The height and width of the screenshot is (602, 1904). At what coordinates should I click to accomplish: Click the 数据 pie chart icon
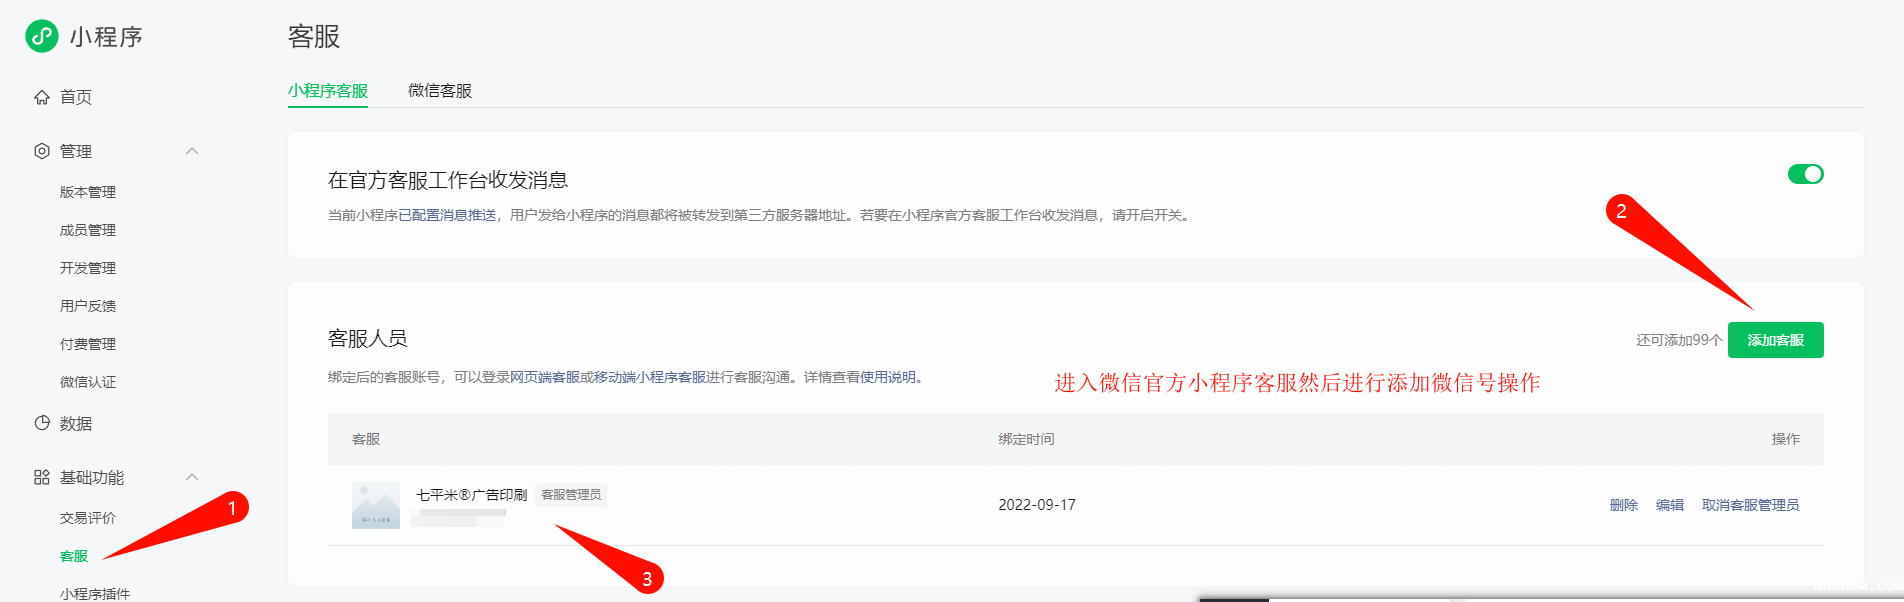click(x=42, y=423)
